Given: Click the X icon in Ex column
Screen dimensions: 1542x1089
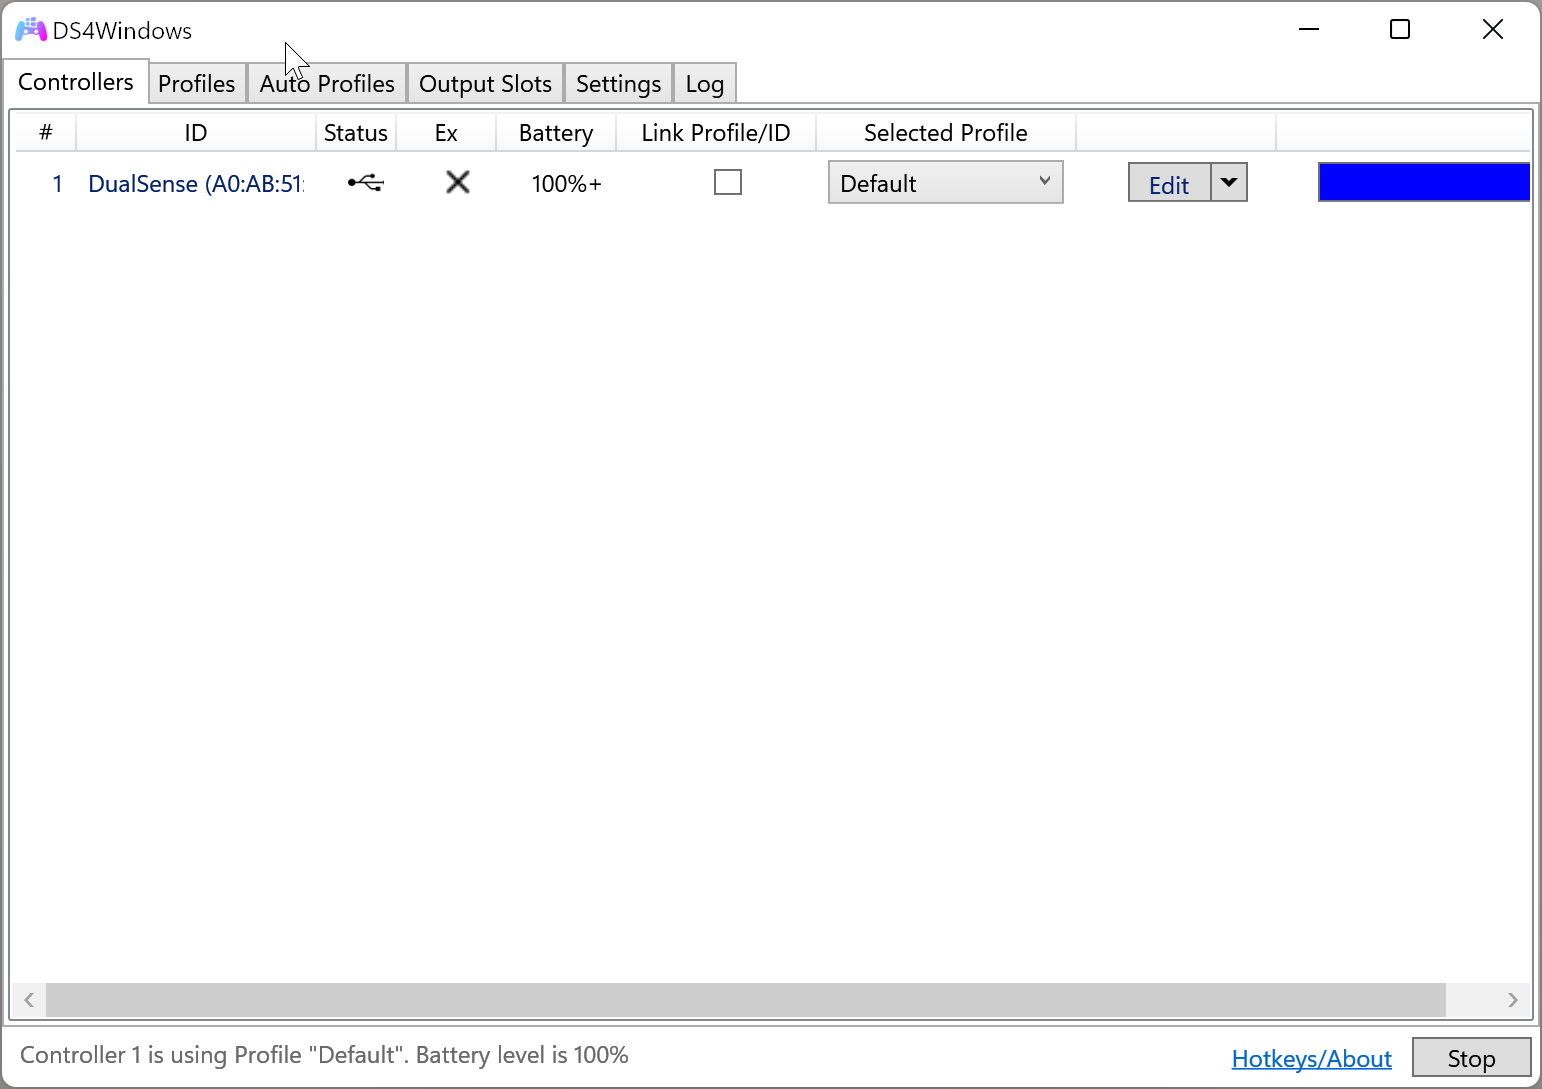Looking at the screenshot, I should (458, 182).
